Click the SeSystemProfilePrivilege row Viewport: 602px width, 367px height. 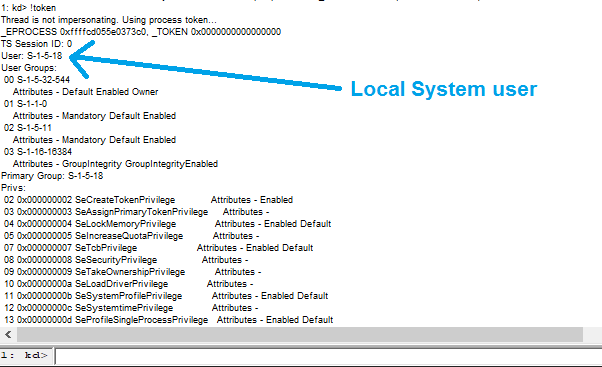[x=166, y=296]
